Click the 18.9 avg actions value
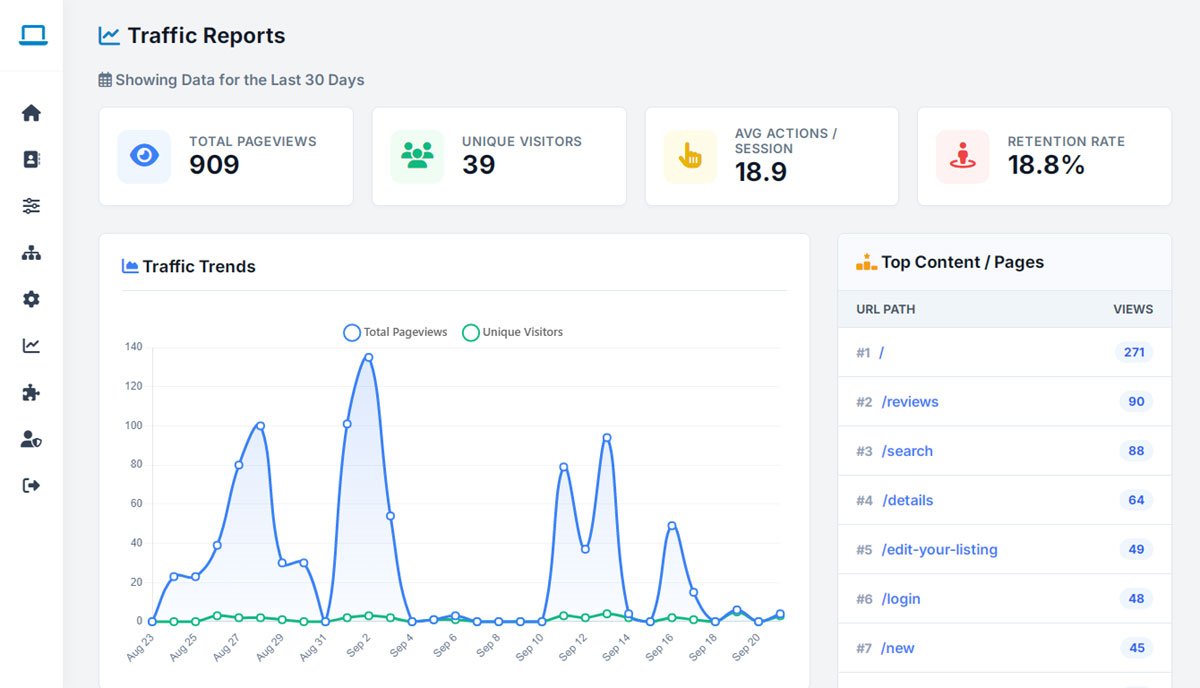This screenshot has height=688, width=1200. pyautogui.click(x=761, y=172)
